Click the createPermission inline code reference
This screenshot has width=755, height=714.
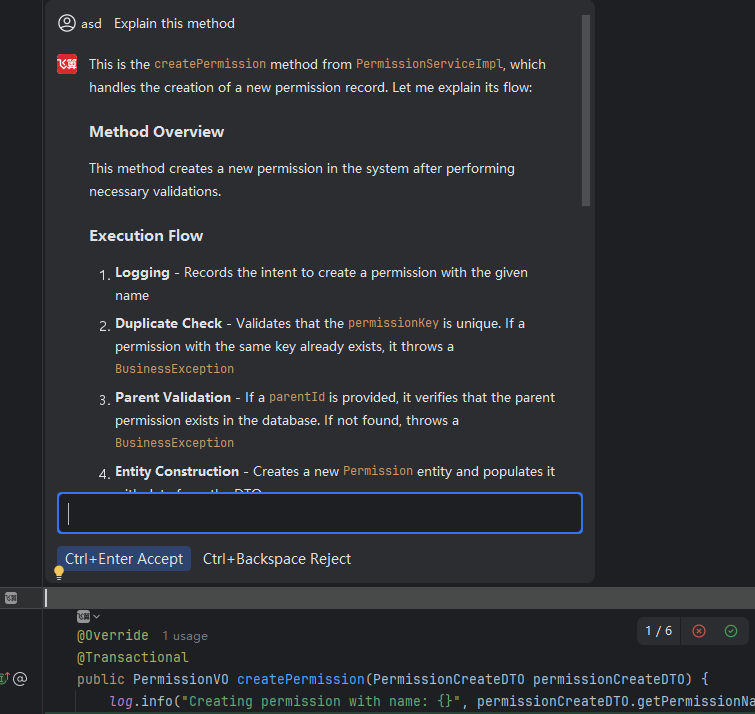pyautogui.click(x=210, y=64)
